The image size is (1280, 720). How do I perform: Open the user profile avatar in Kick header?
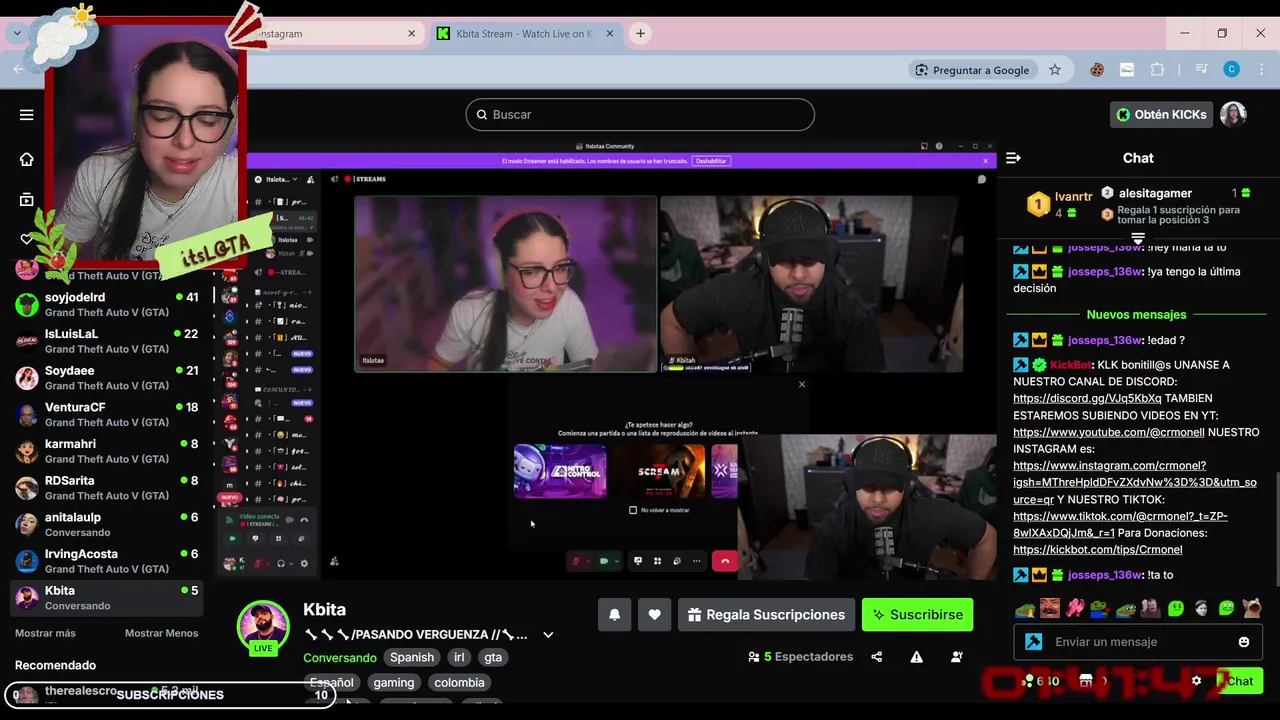coord(1233,114)
